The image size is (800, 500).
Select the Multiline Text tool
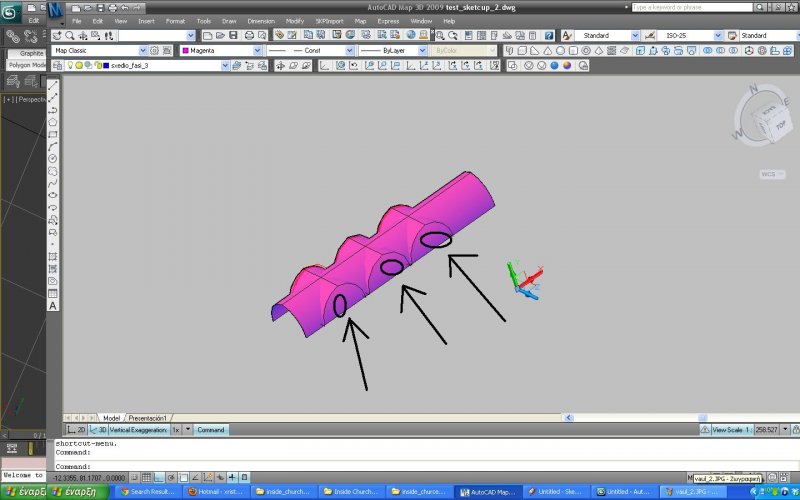53,306
